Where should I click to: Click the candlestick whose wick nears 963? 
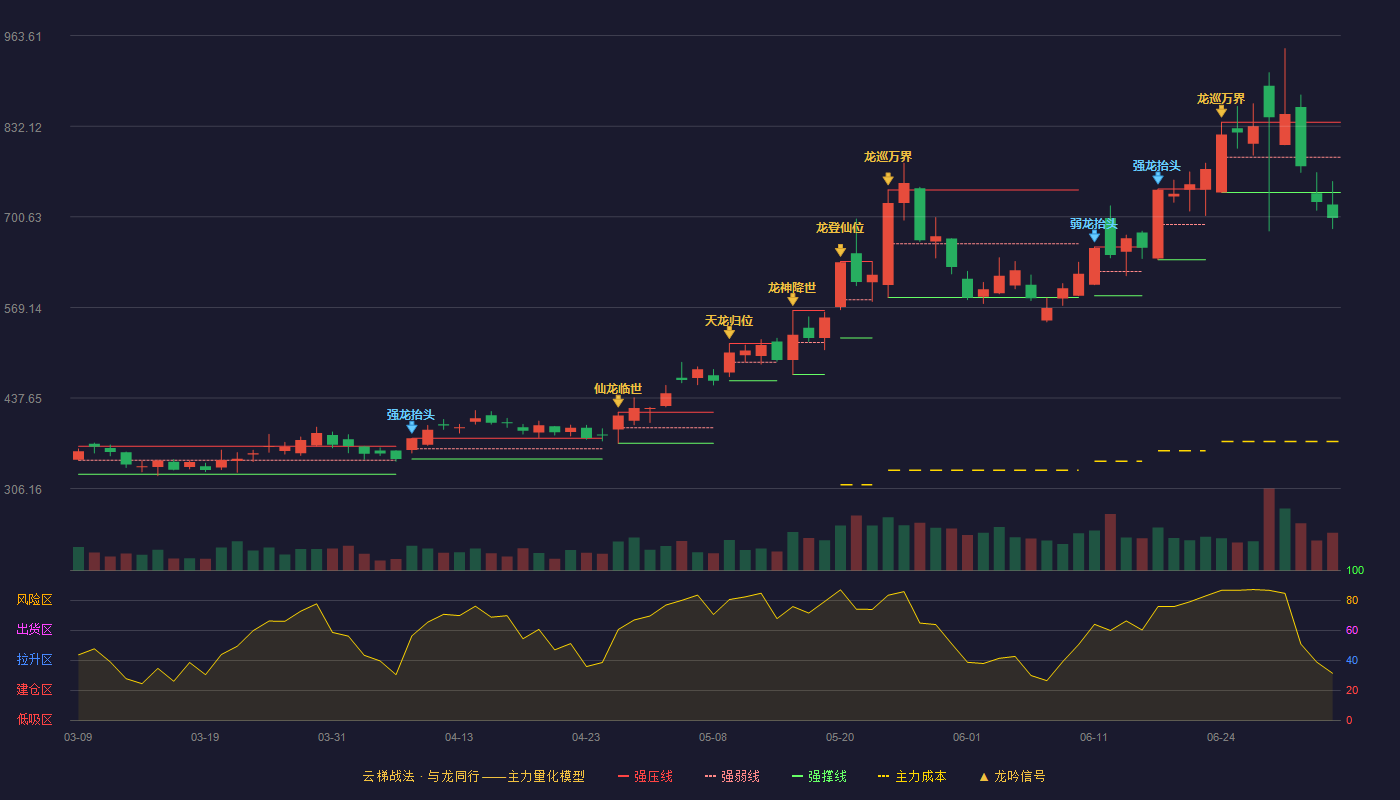click(x=1285, y=129)
